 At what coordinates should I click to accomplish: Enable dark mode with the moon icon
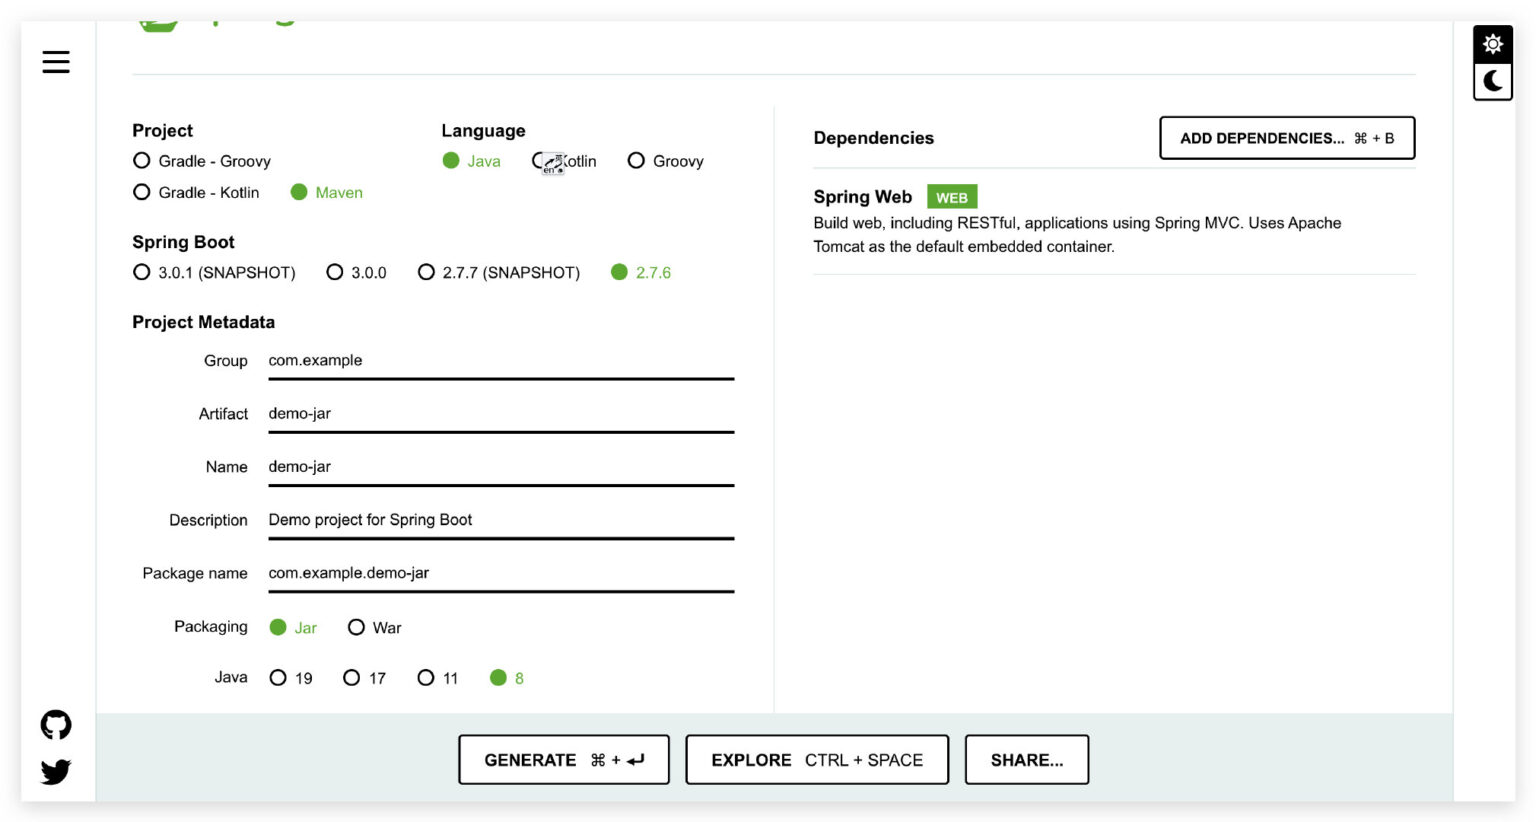[1492, 82]
